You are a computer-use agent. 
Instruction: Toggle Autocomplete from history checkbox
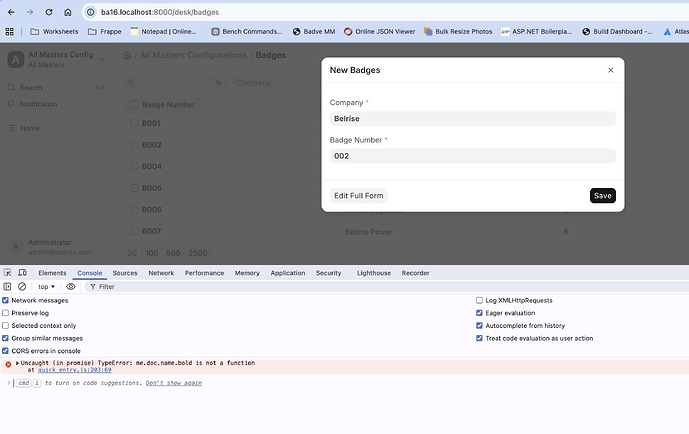coord(479,326)
